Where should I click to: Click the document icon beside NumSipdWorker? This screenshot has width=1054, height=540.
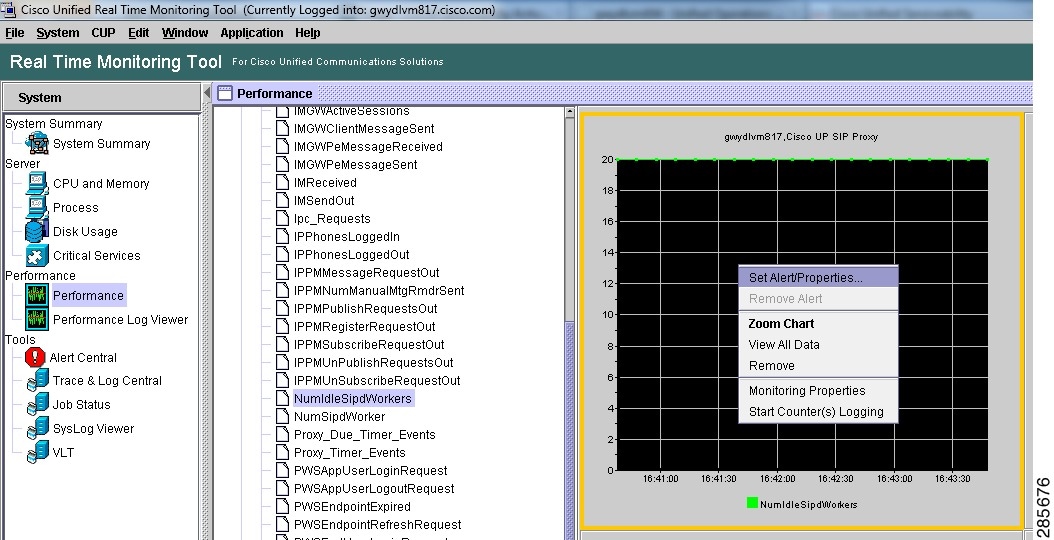click(283, 416)
